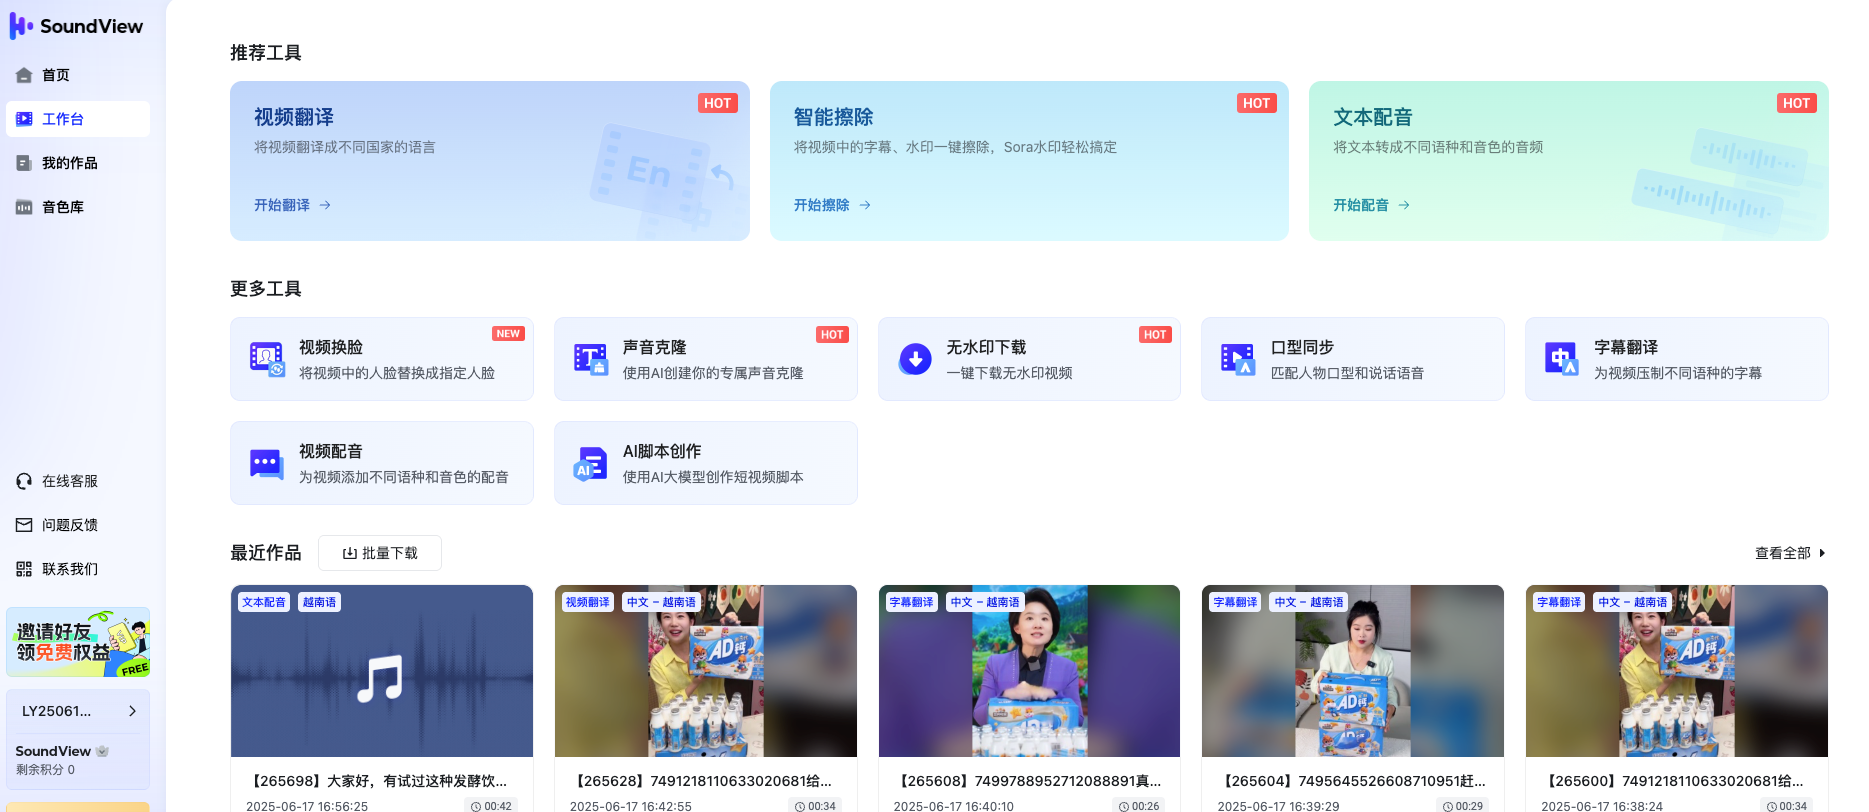Open the 视频翻译 card title

point(294,117)
